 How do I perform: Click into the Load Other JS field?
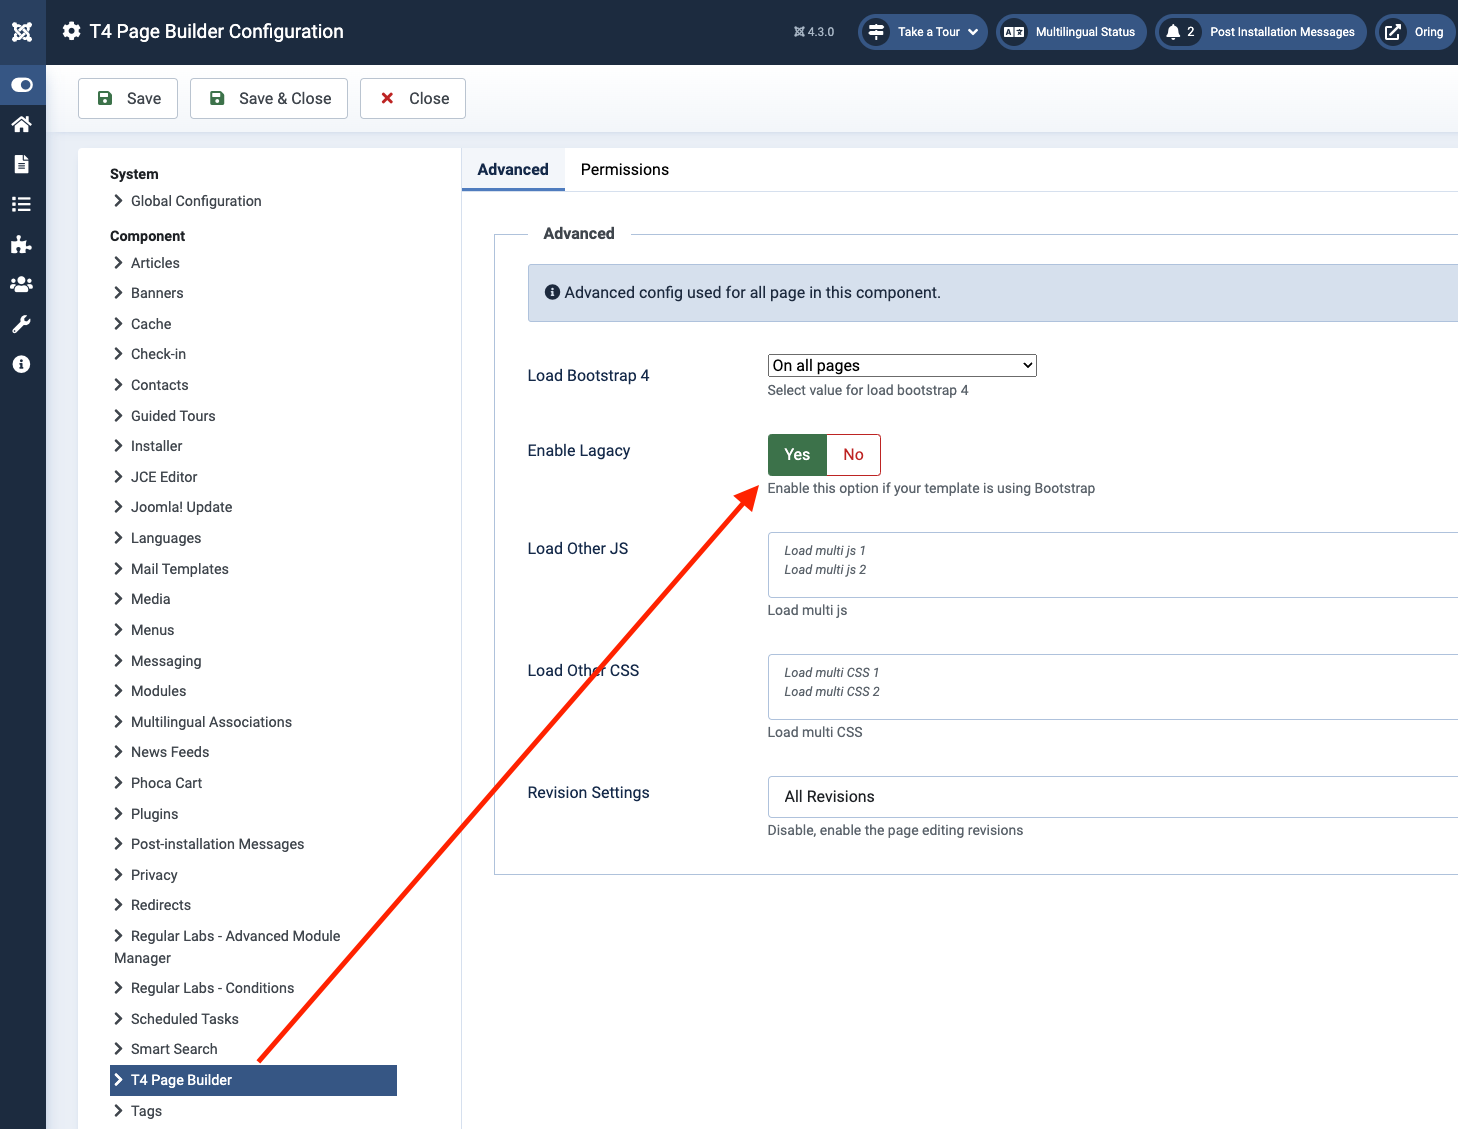(1110, 565)
